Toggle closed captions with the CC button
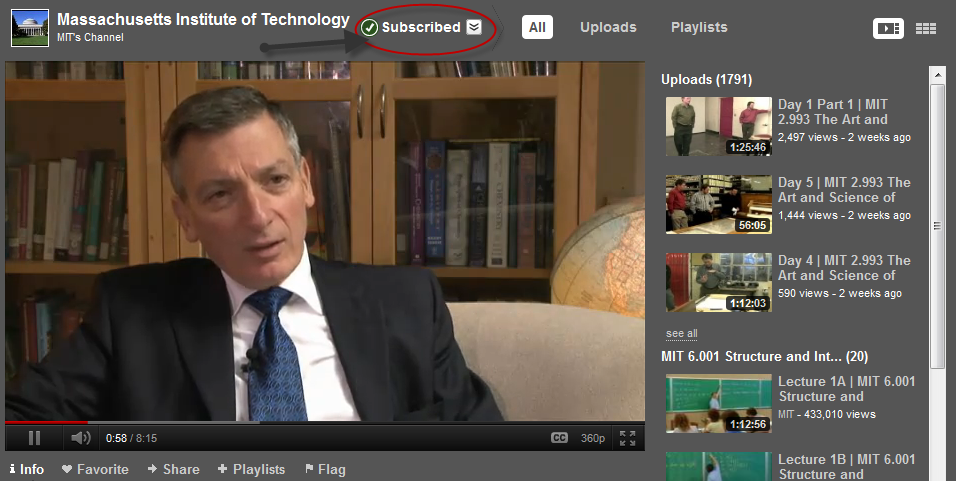This screenshot has height=481, width=956. [x=560, y=438]
